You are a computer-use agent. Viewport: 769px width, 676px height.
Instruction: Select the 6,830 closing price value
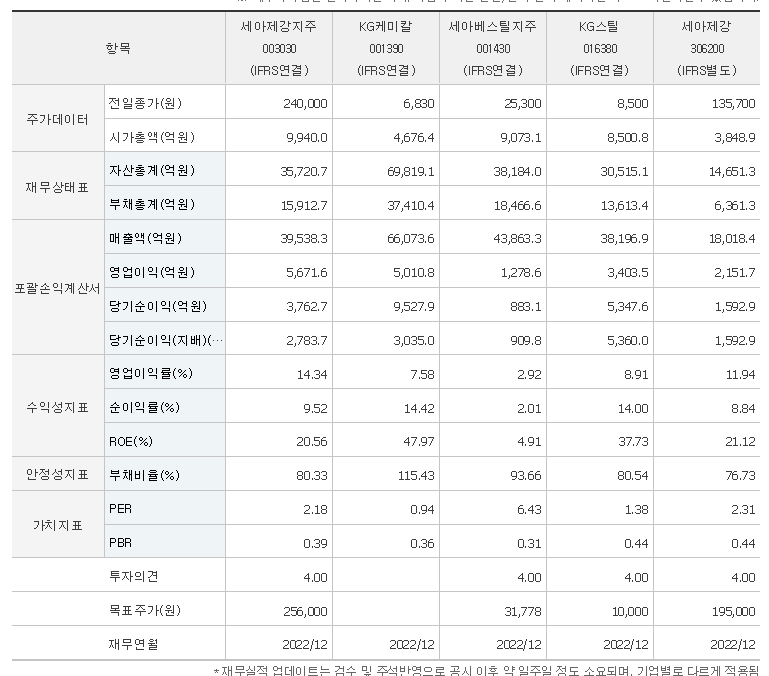419,104
